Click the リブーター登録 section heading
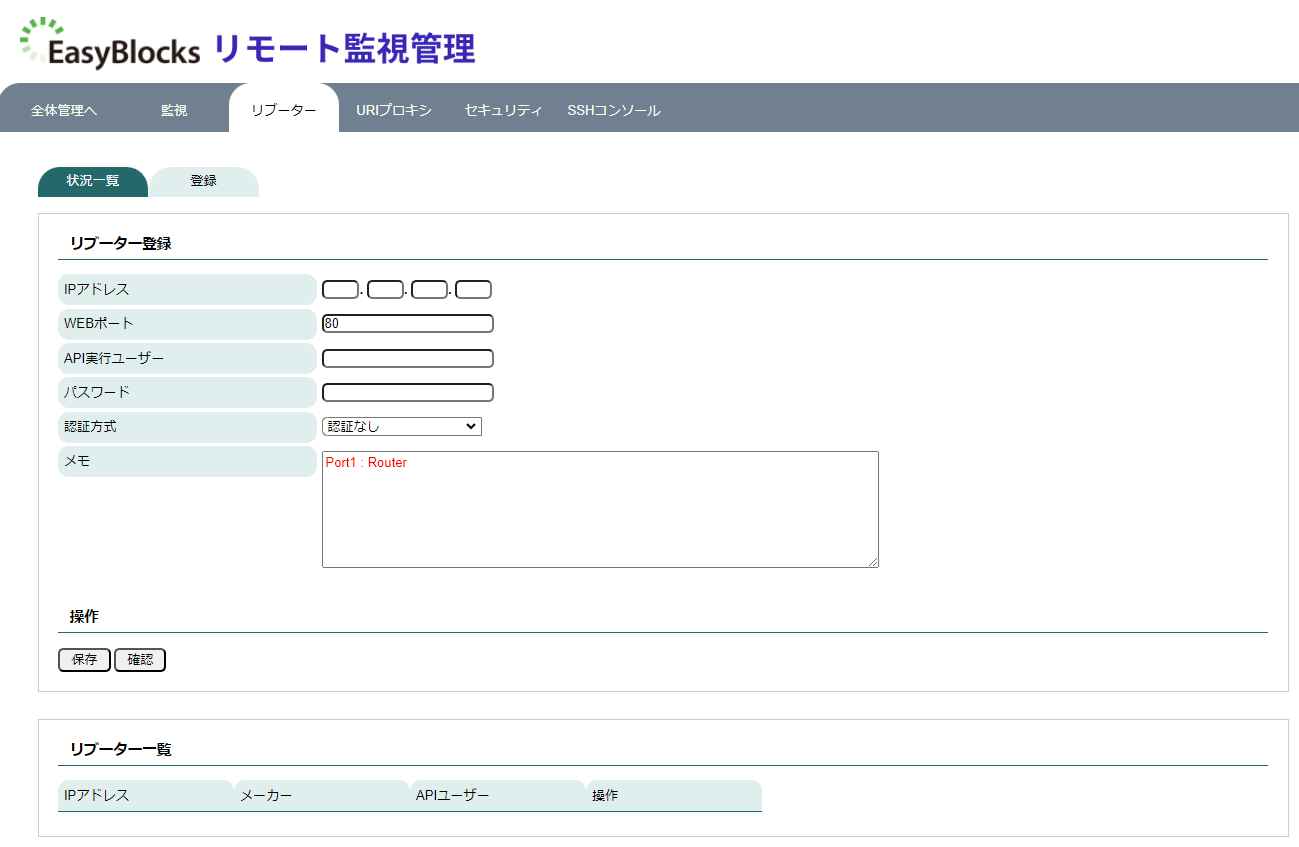The height and width of the screenshot is (847, 1299). coord(120,243)
